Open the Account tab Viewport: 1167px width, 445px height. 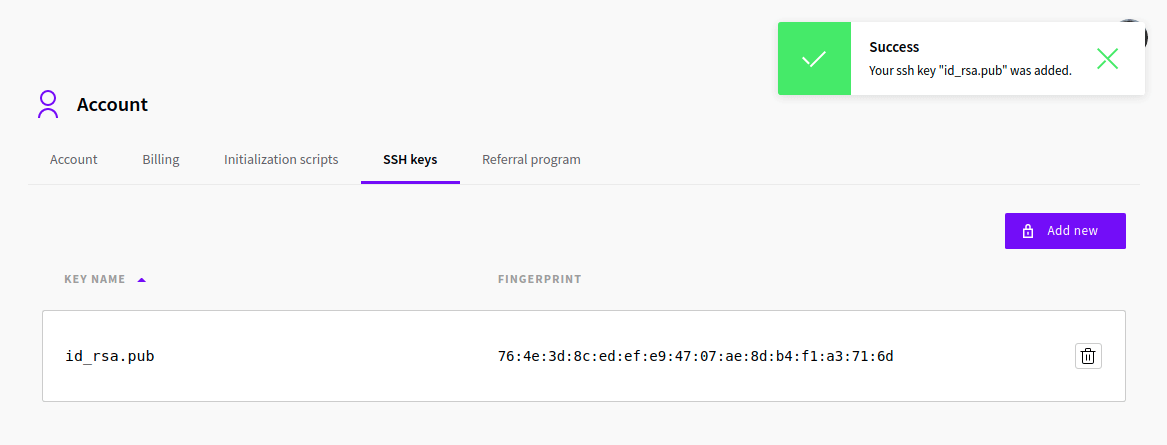tap(74, 160)
